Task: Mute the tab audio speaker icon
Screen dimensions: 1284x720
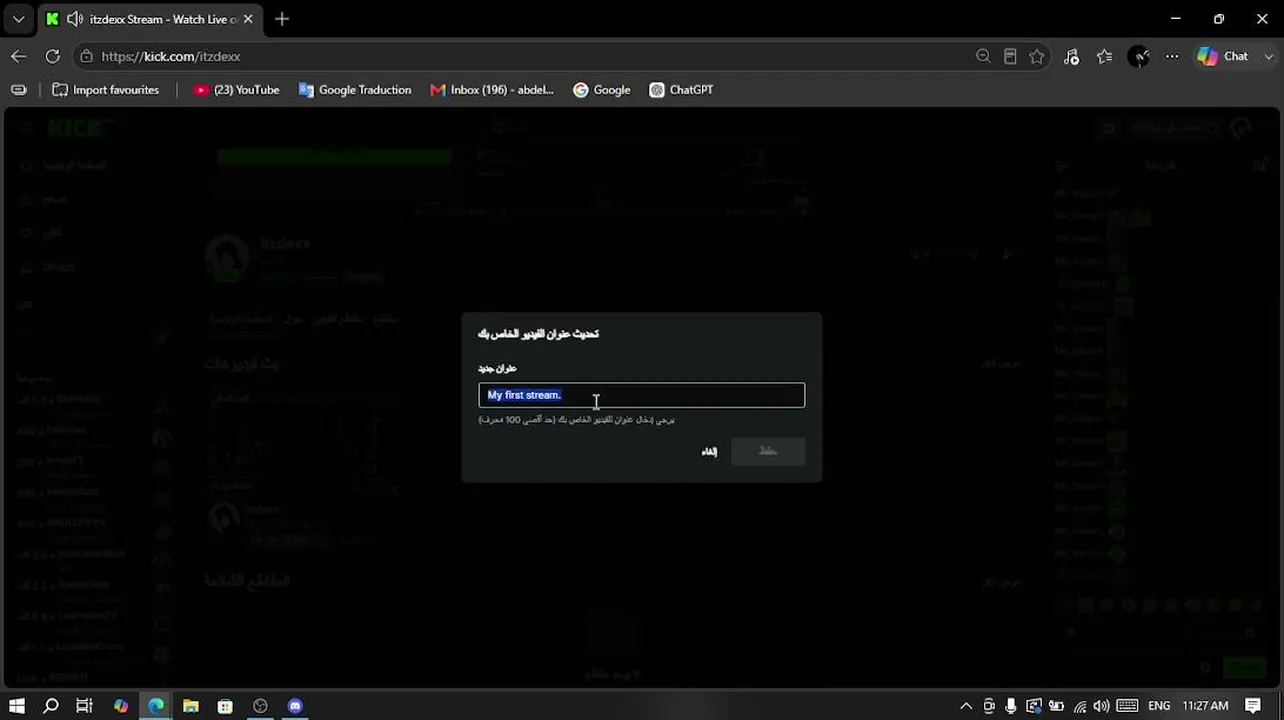Action: pyautogui.click(x=74, y=19)
